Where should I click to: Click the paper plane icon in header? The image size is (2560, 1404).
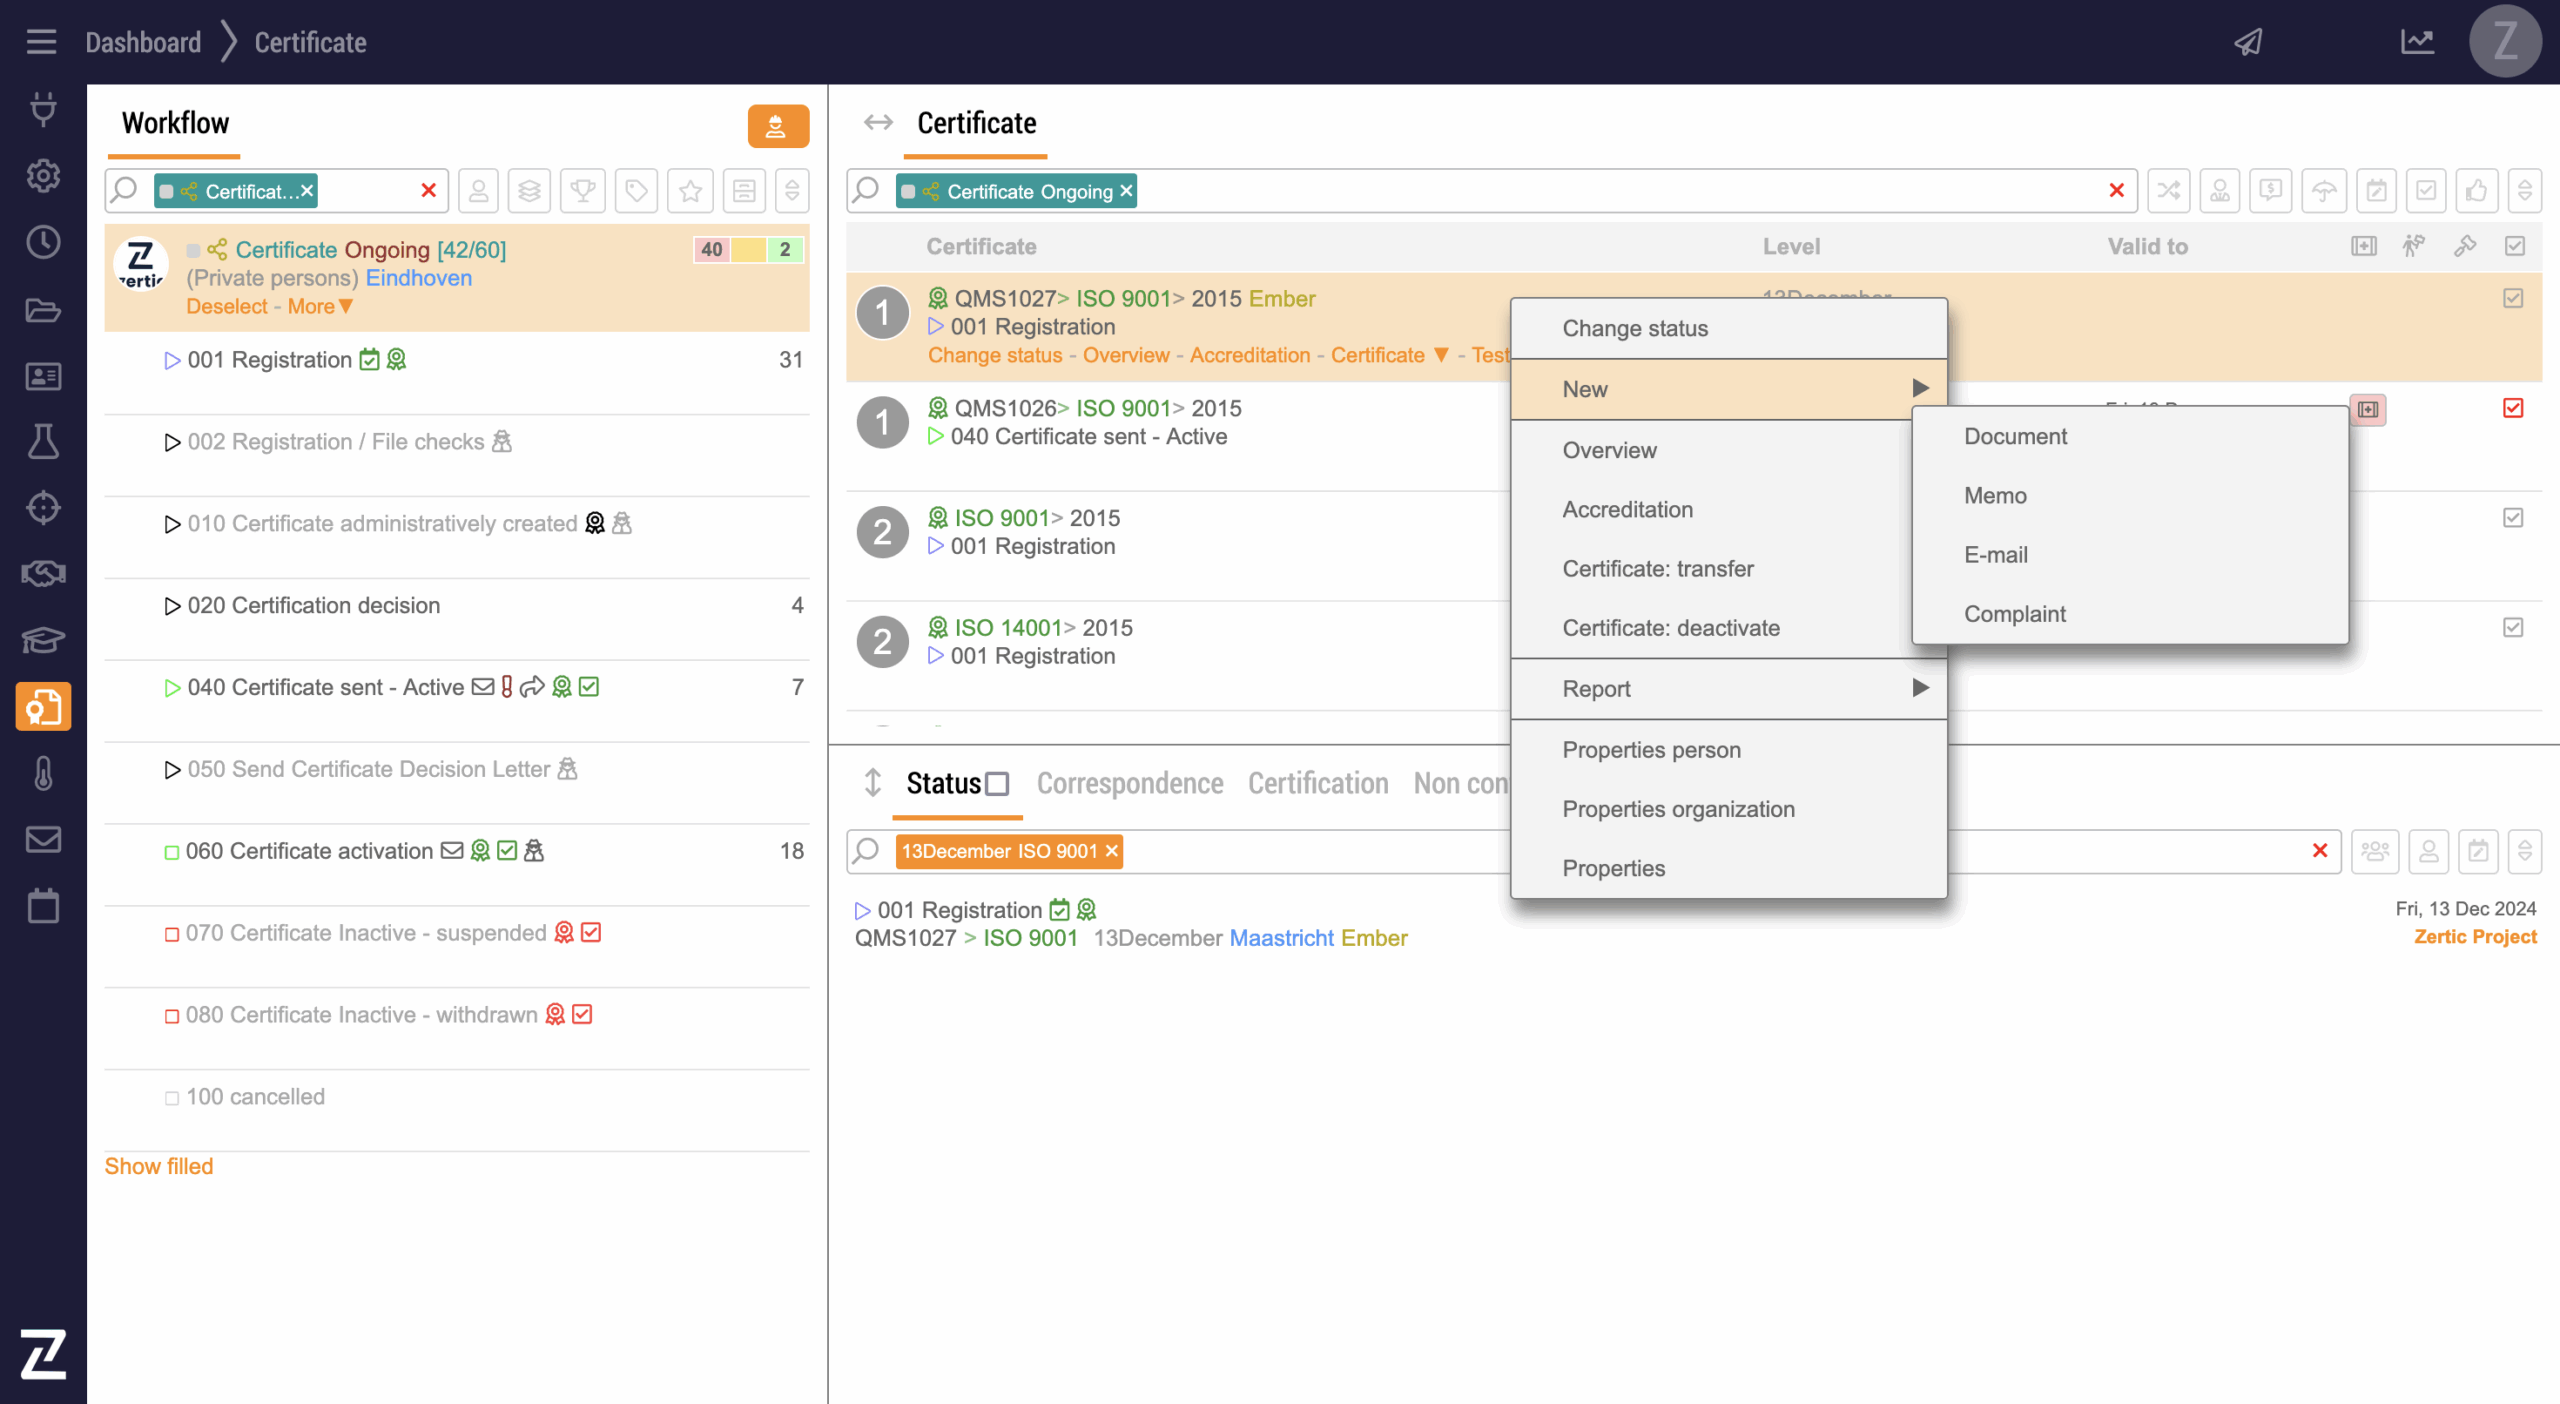coord(2249,42)
